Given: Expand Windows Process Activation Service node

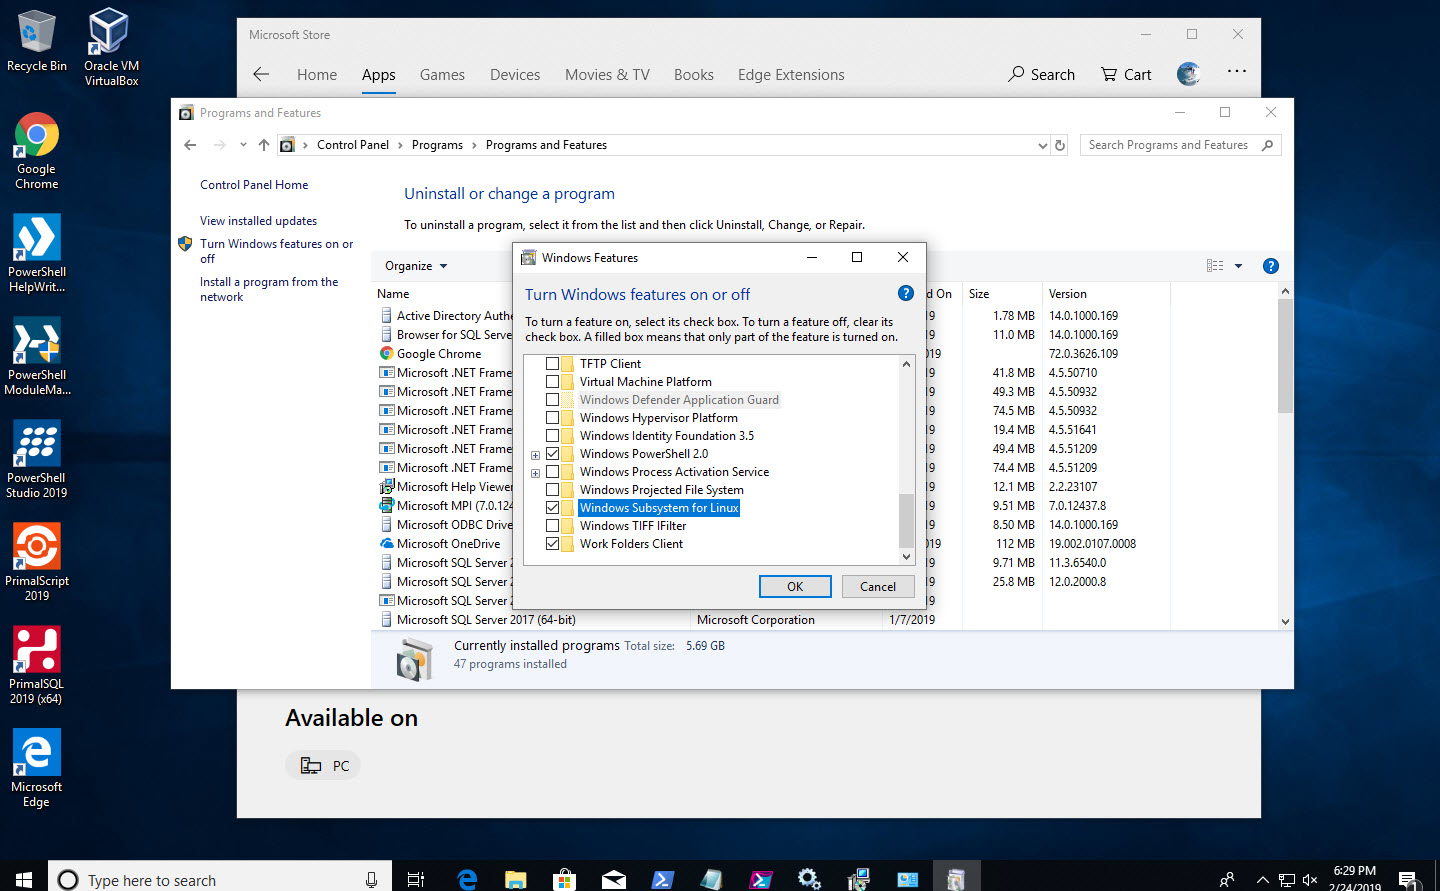Looking at the screenshot, I should (536, 473).
